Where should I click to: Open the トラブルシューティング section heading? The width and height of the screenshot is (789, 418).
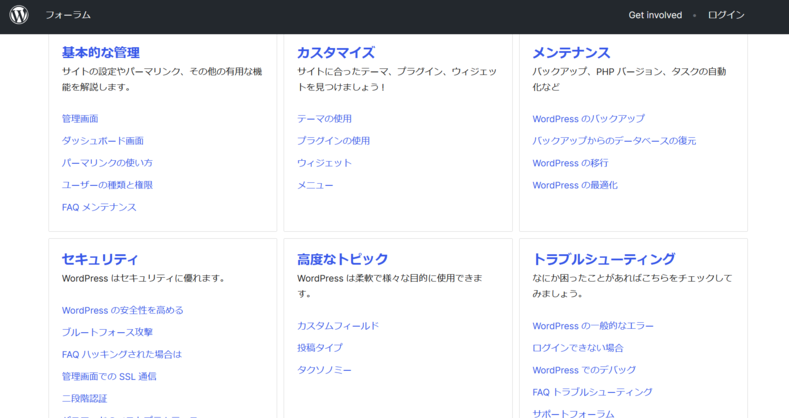[604, 259]
